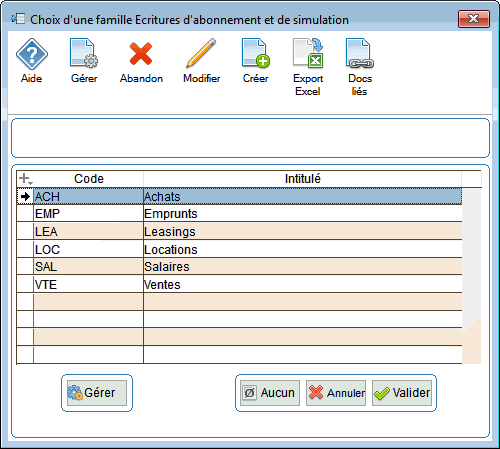This screenshot has height=449, width=500.
Task: Launch Export Excel from toolbar
Action: pos(308,53)
